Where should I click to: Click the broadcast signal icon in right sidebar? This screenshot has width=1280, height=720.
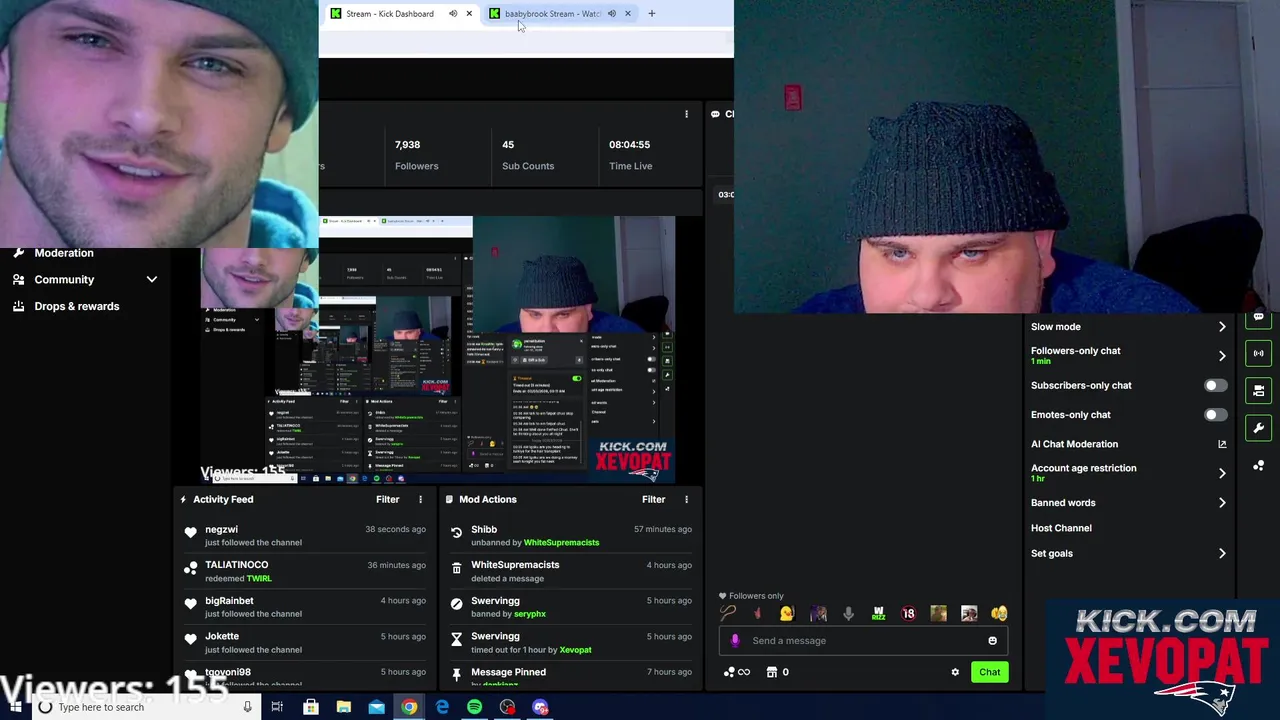1258,353
